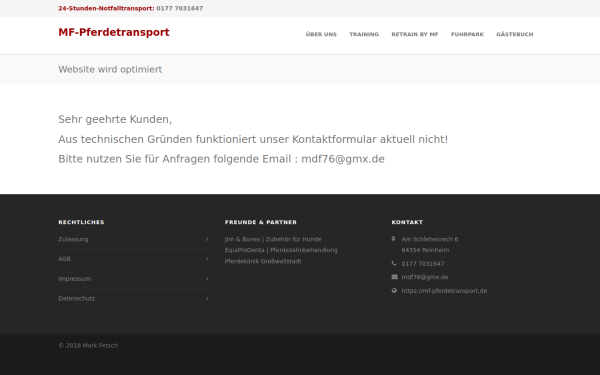Click the chevron next to Datenschutz
Screen dimensions: 600x375
[x=207, y=298]
